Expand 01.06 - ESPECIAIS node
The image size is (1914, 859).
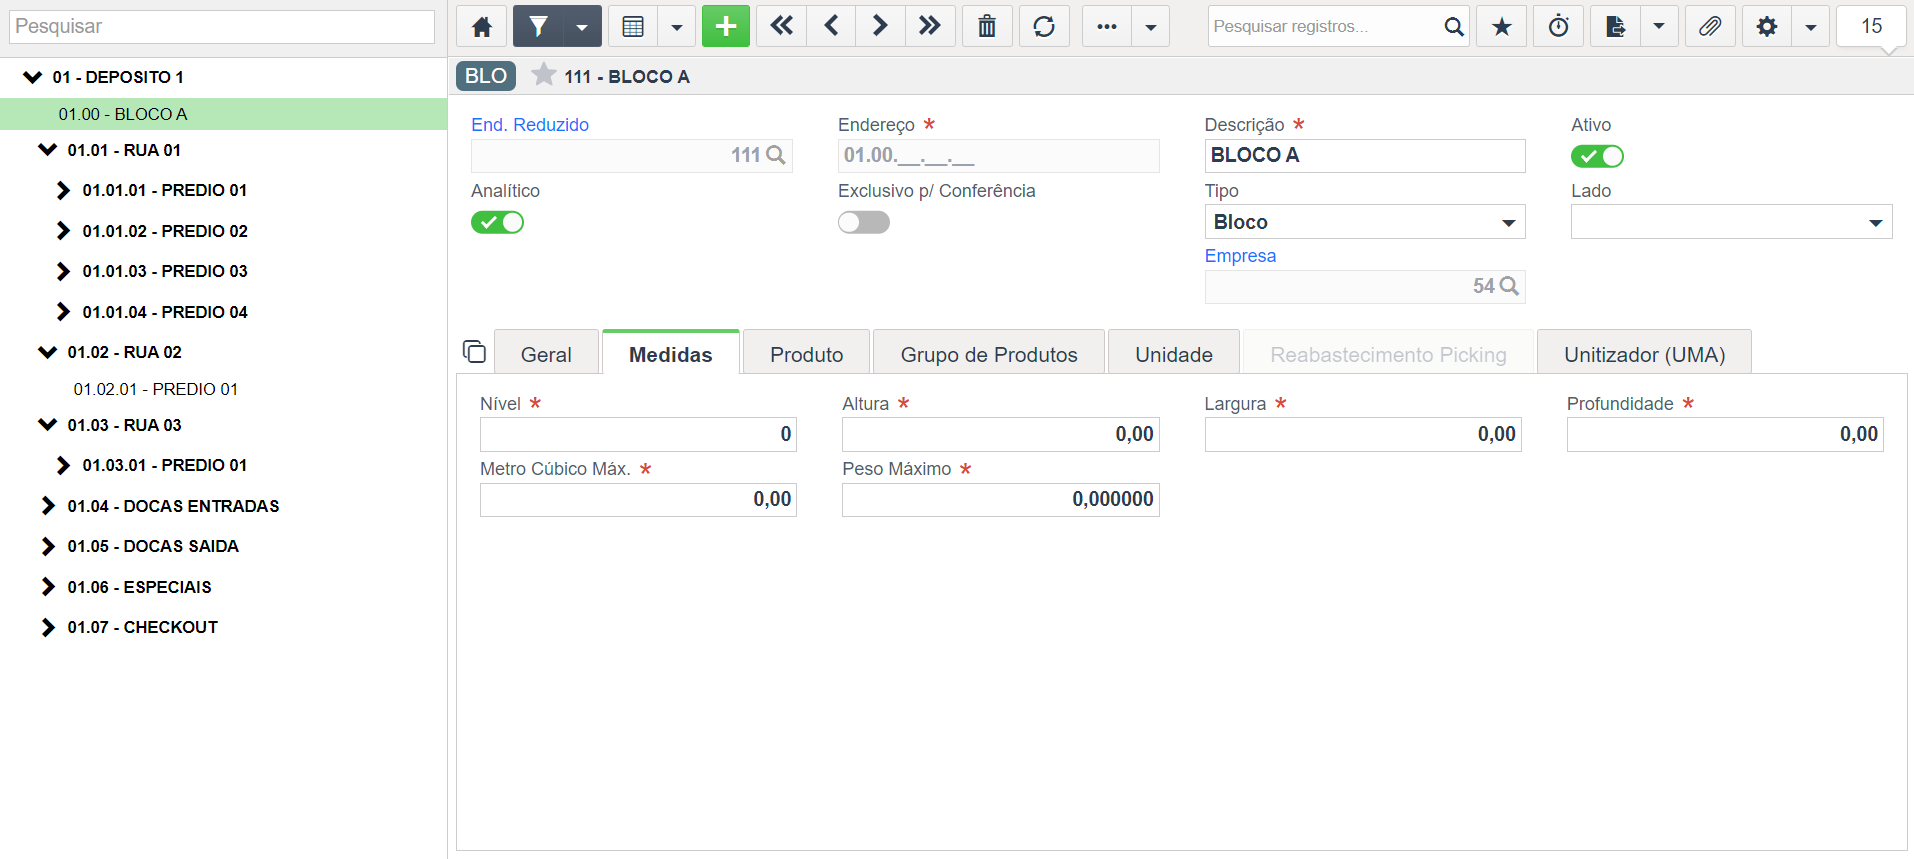click(x=48, y=587)
